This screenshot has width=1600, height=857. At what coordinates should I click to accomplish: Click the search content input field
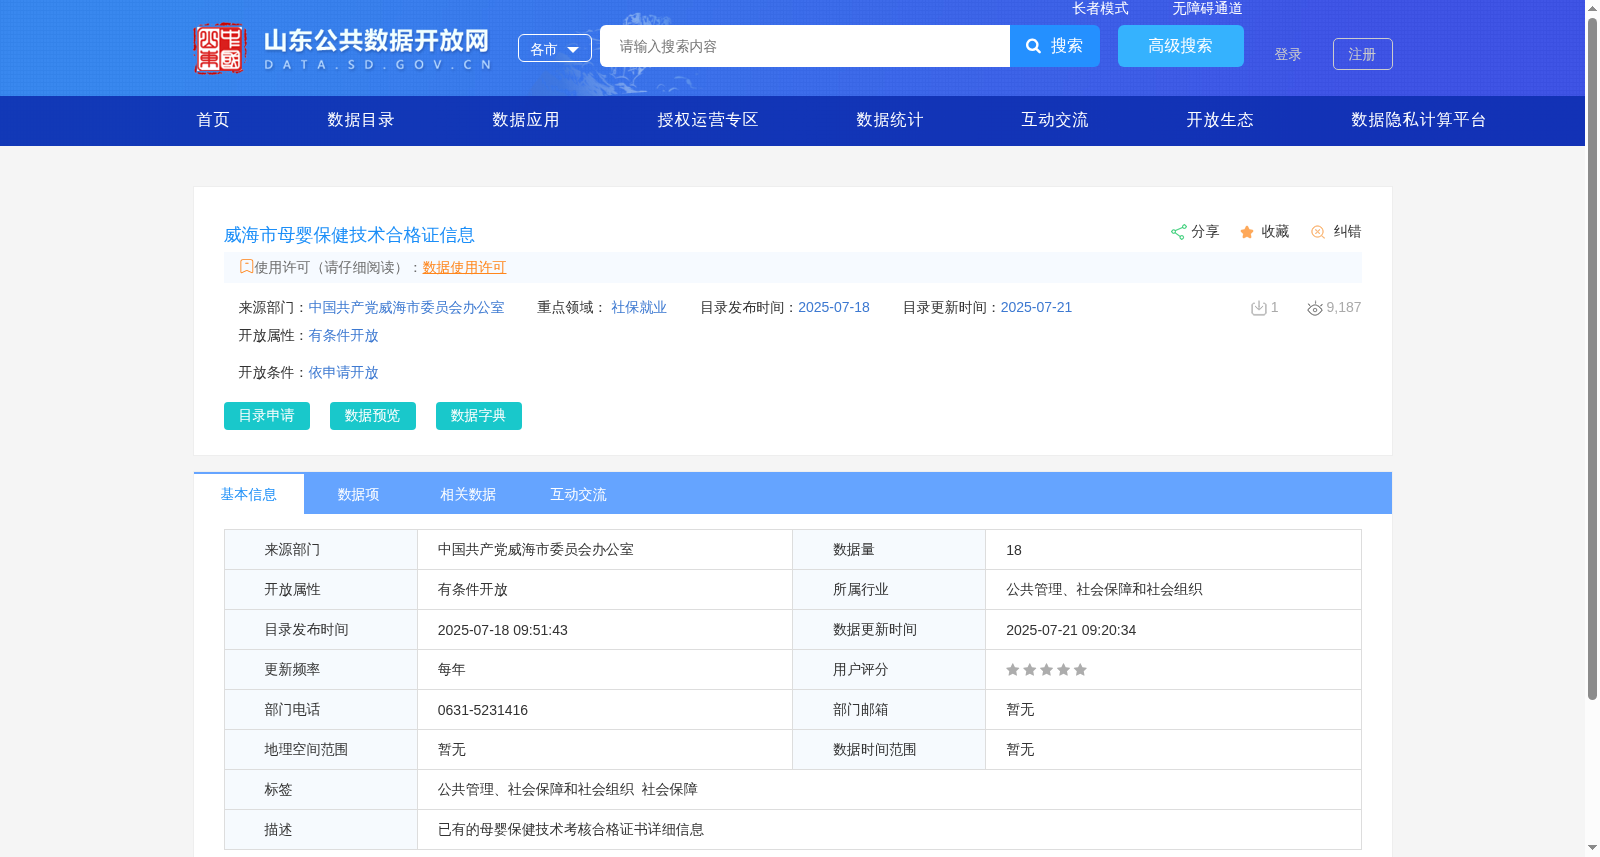point(805,46)
